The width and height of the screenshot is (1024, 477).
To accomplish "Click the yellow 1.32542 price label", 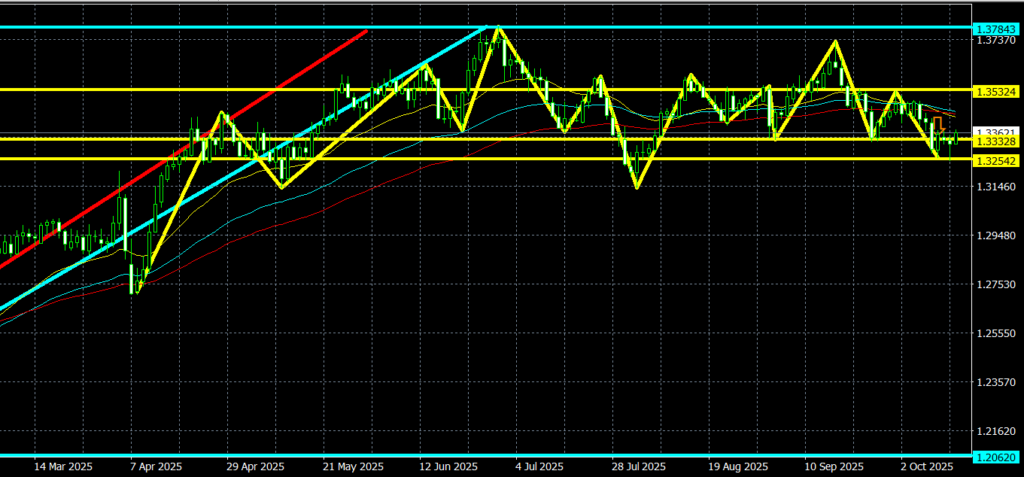I will (x=994, y=160).
